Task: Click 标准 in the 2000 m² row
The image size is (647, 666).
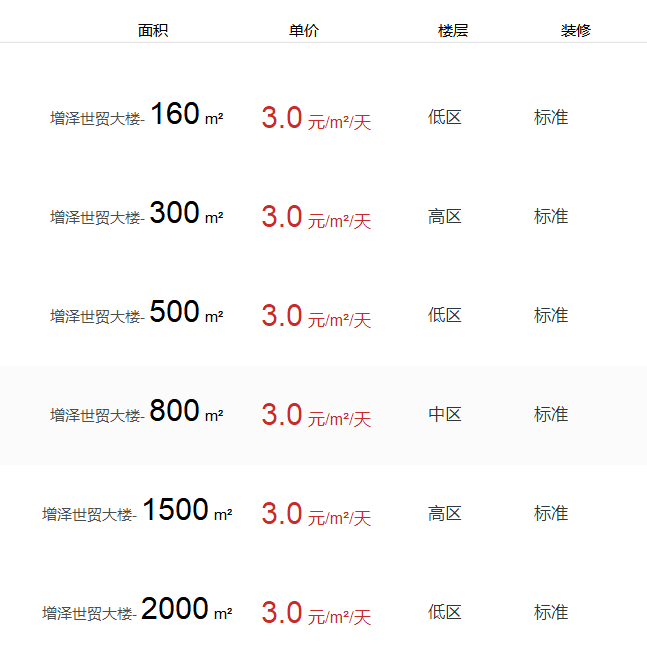Action: [x=551, y=612]
